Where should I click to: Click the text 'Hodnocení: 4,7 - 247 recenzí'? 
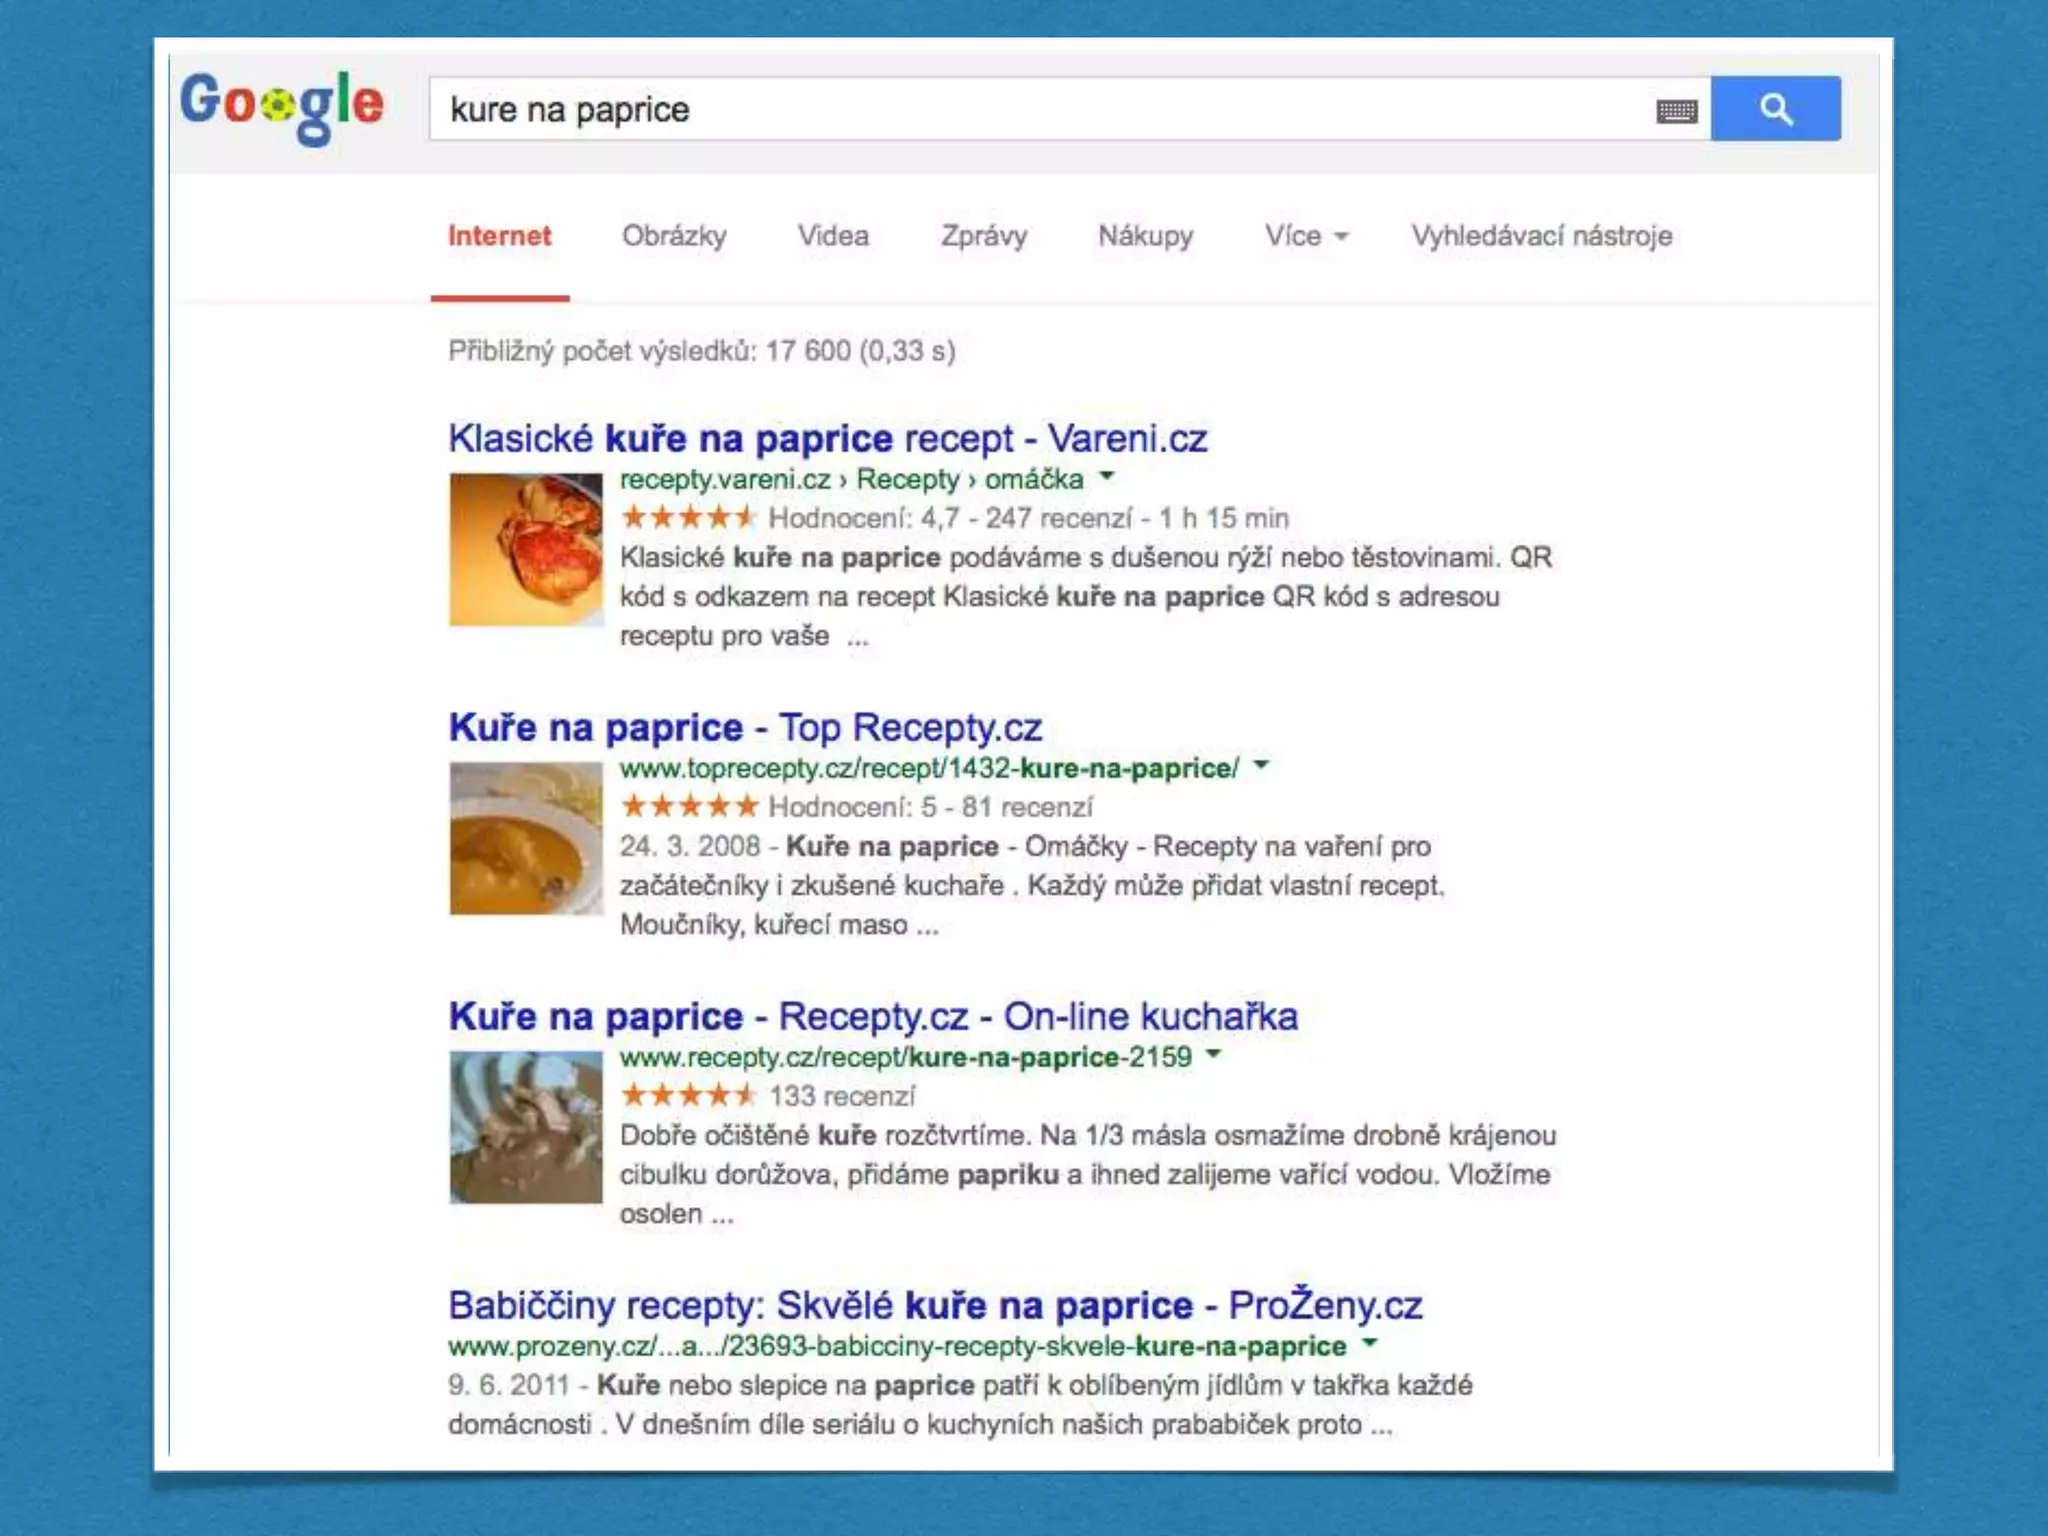pyautogui.click(x=950, y=518)
